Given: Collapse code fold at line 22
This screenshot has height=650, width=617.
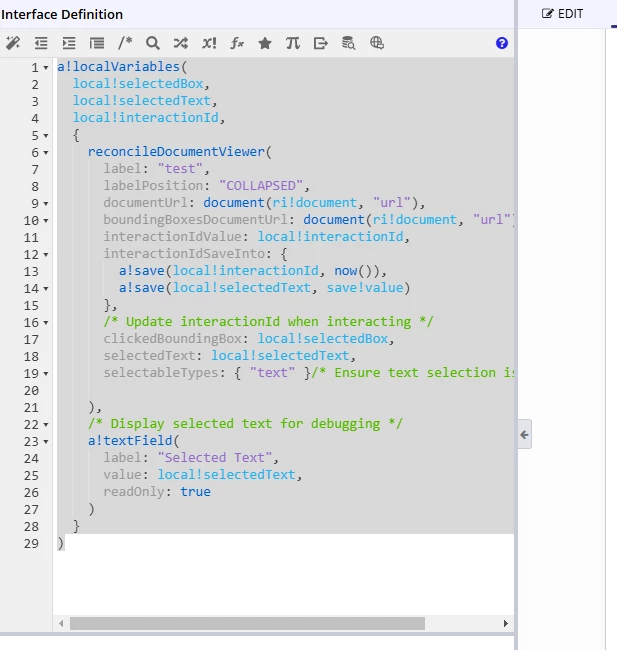Looking at the screenshot, I should [x=46, y=424].
